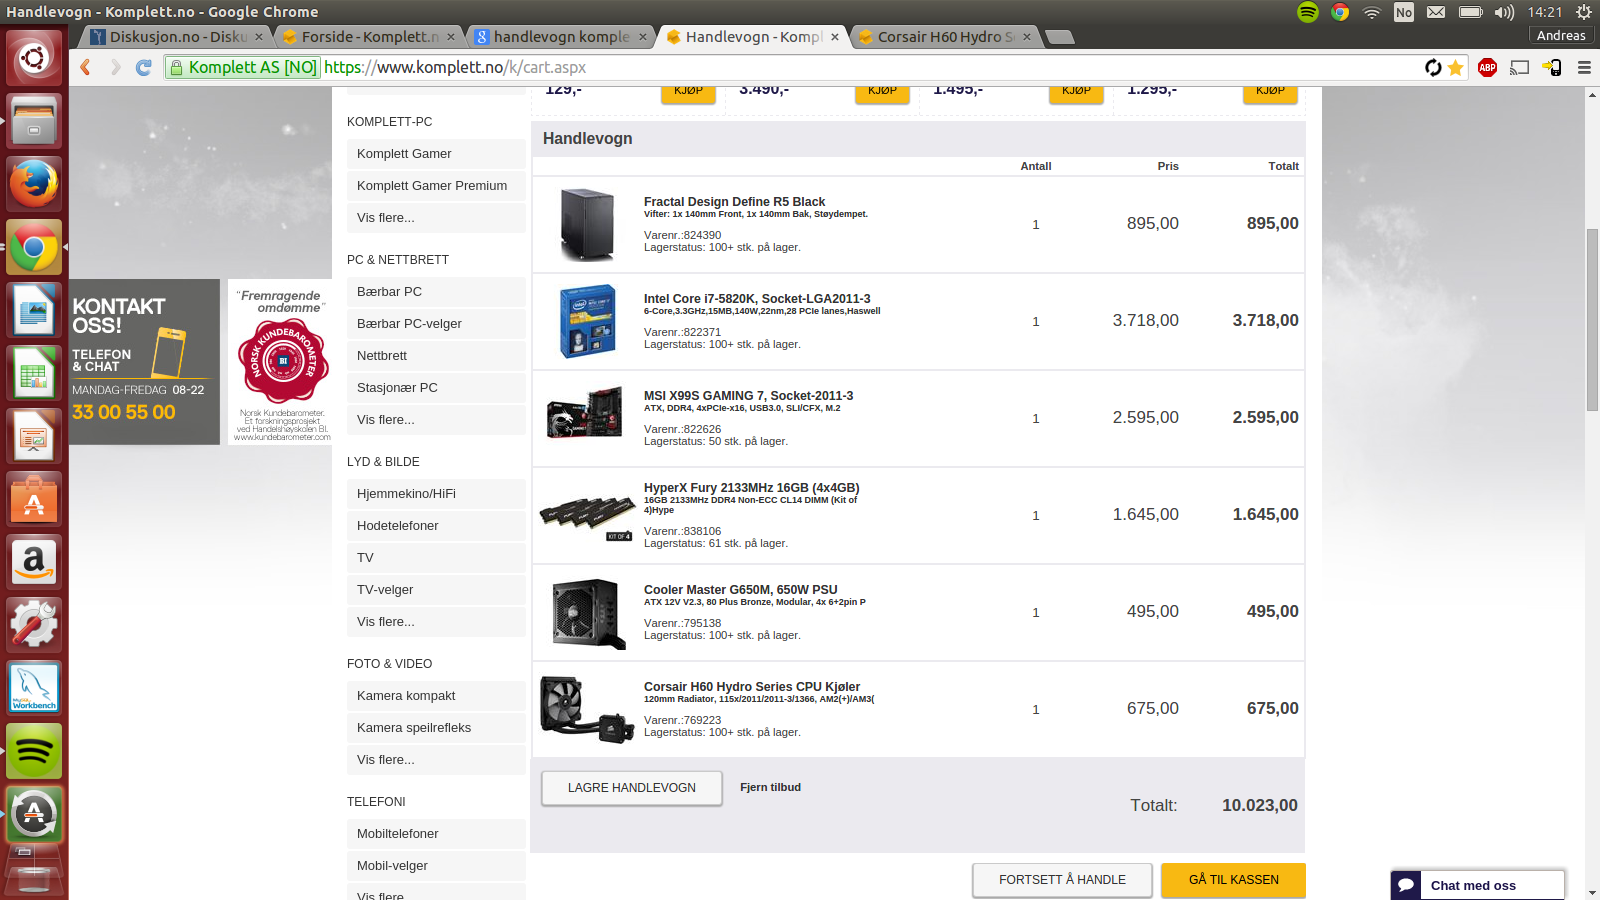The image size is (1600, 900).
Task: Open Spotify from the launcher
Action: click(x=34, y=750)
